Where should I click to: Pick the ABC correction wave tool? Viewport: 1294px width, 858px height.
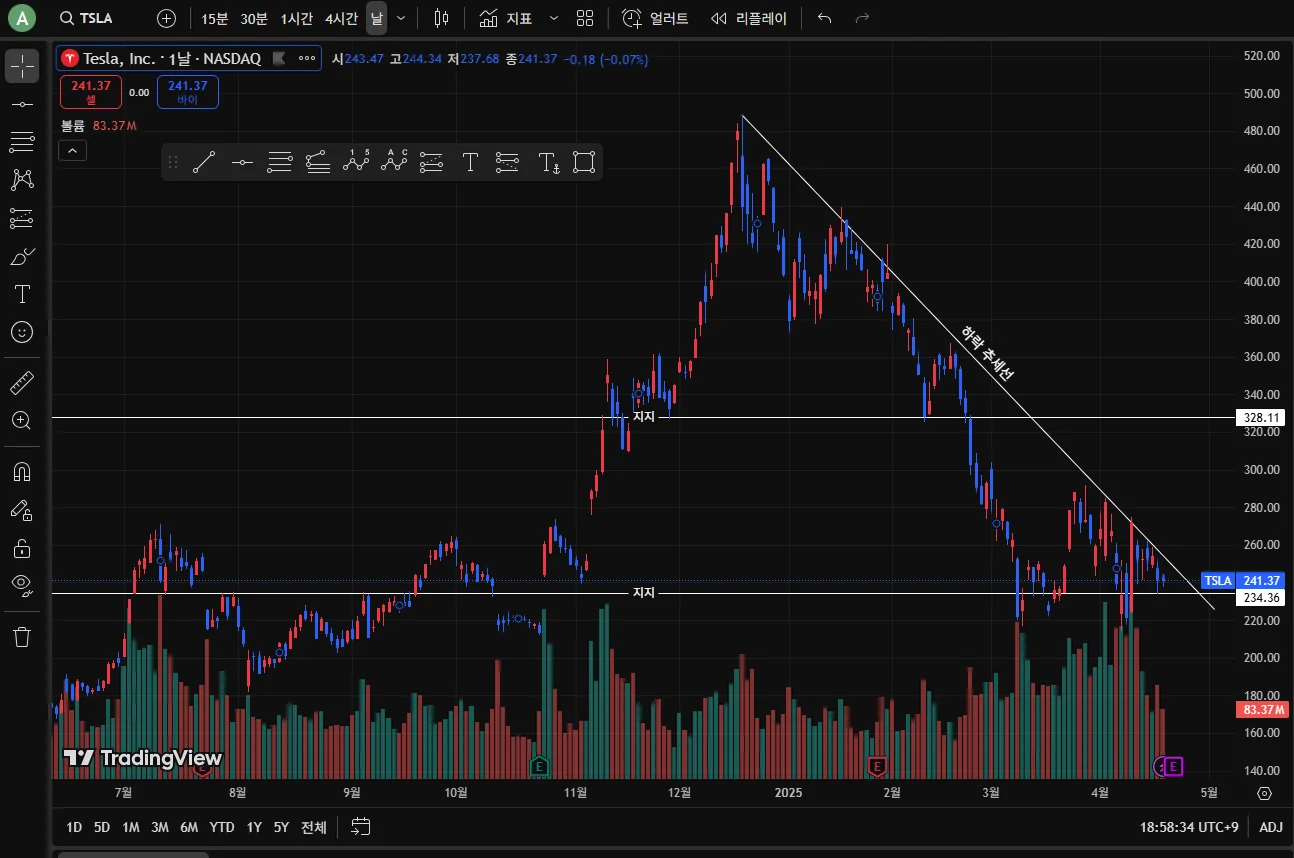pos(394,162)
